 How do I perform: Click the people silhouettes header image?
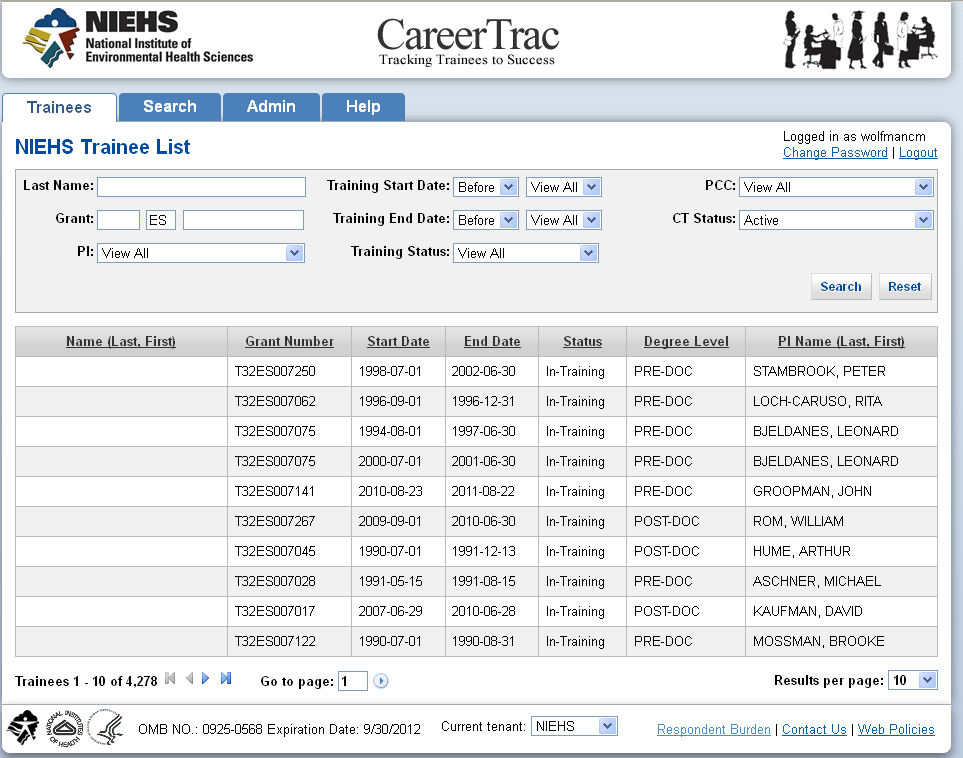pos(860,39)
